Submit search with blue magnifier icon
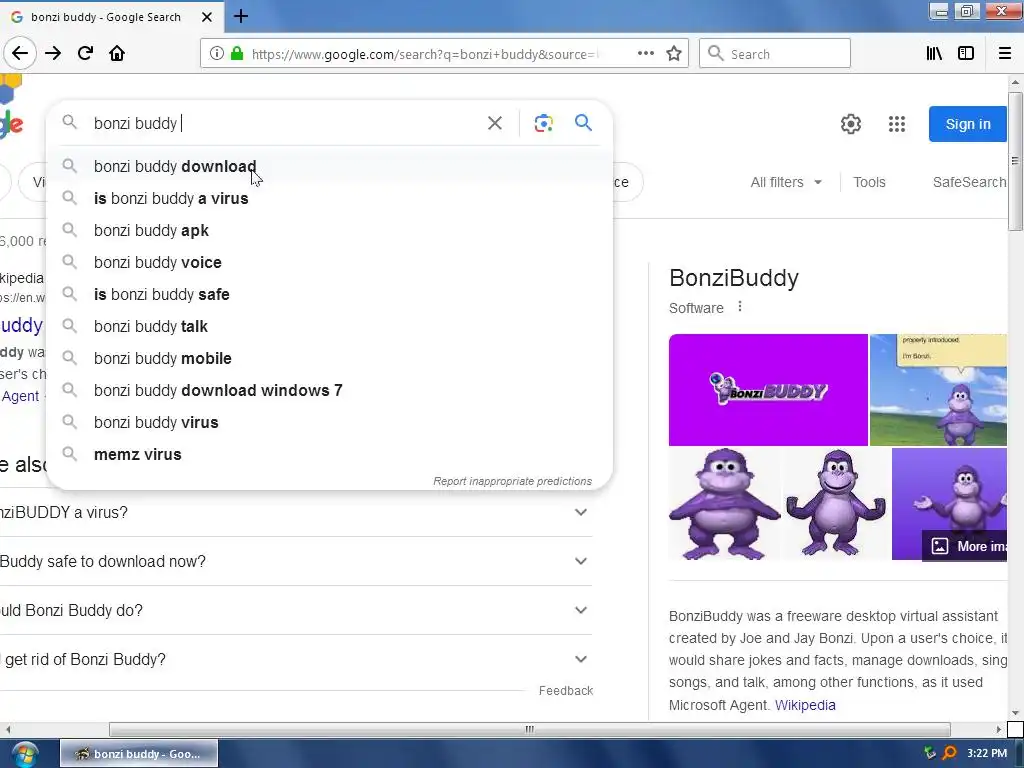Image resolution: width=1024 pixels, height=768 pixels. pyautogui.click(x=583, y=122)
